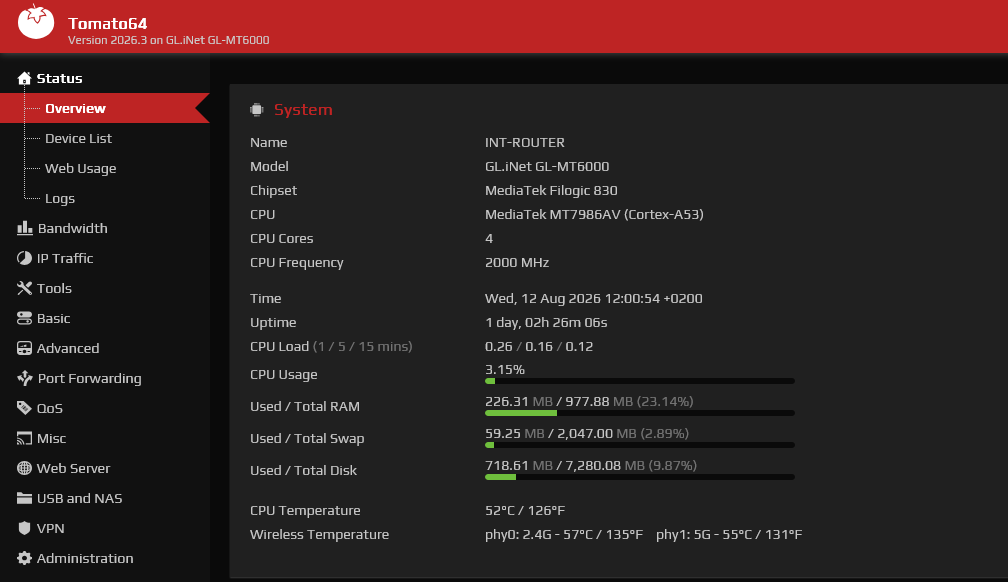Click the Tomato64 tomato logo
This screenshot has height=582, width=1008.
36,22
